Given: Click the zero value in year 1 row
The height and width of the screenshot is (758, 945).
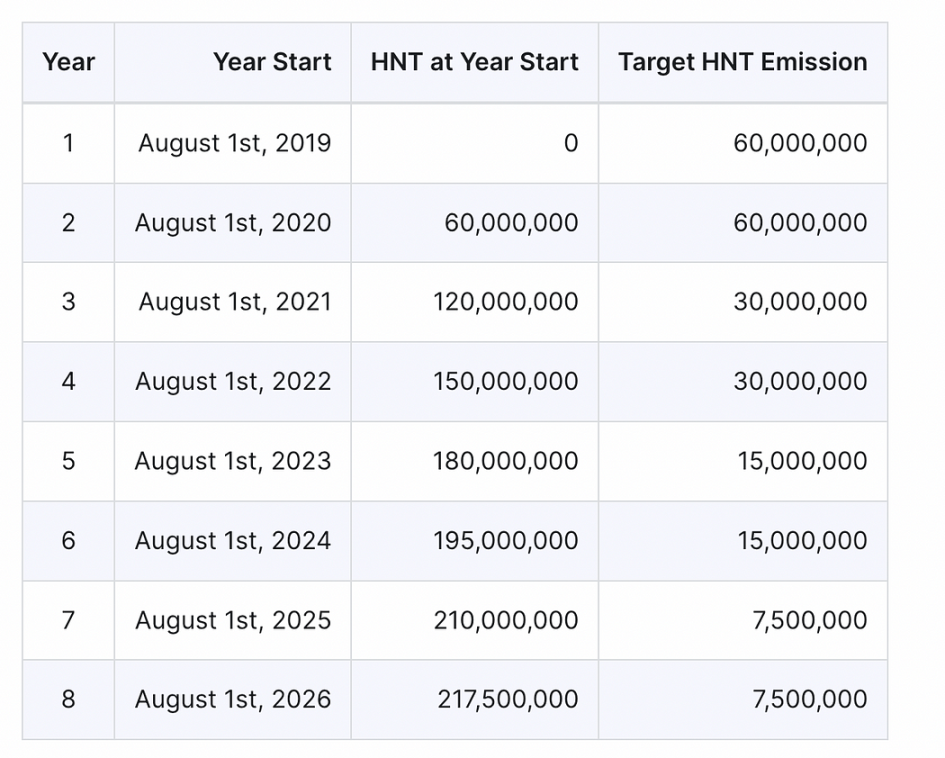Looking at the screenshot, I should (x=570, y=143).
